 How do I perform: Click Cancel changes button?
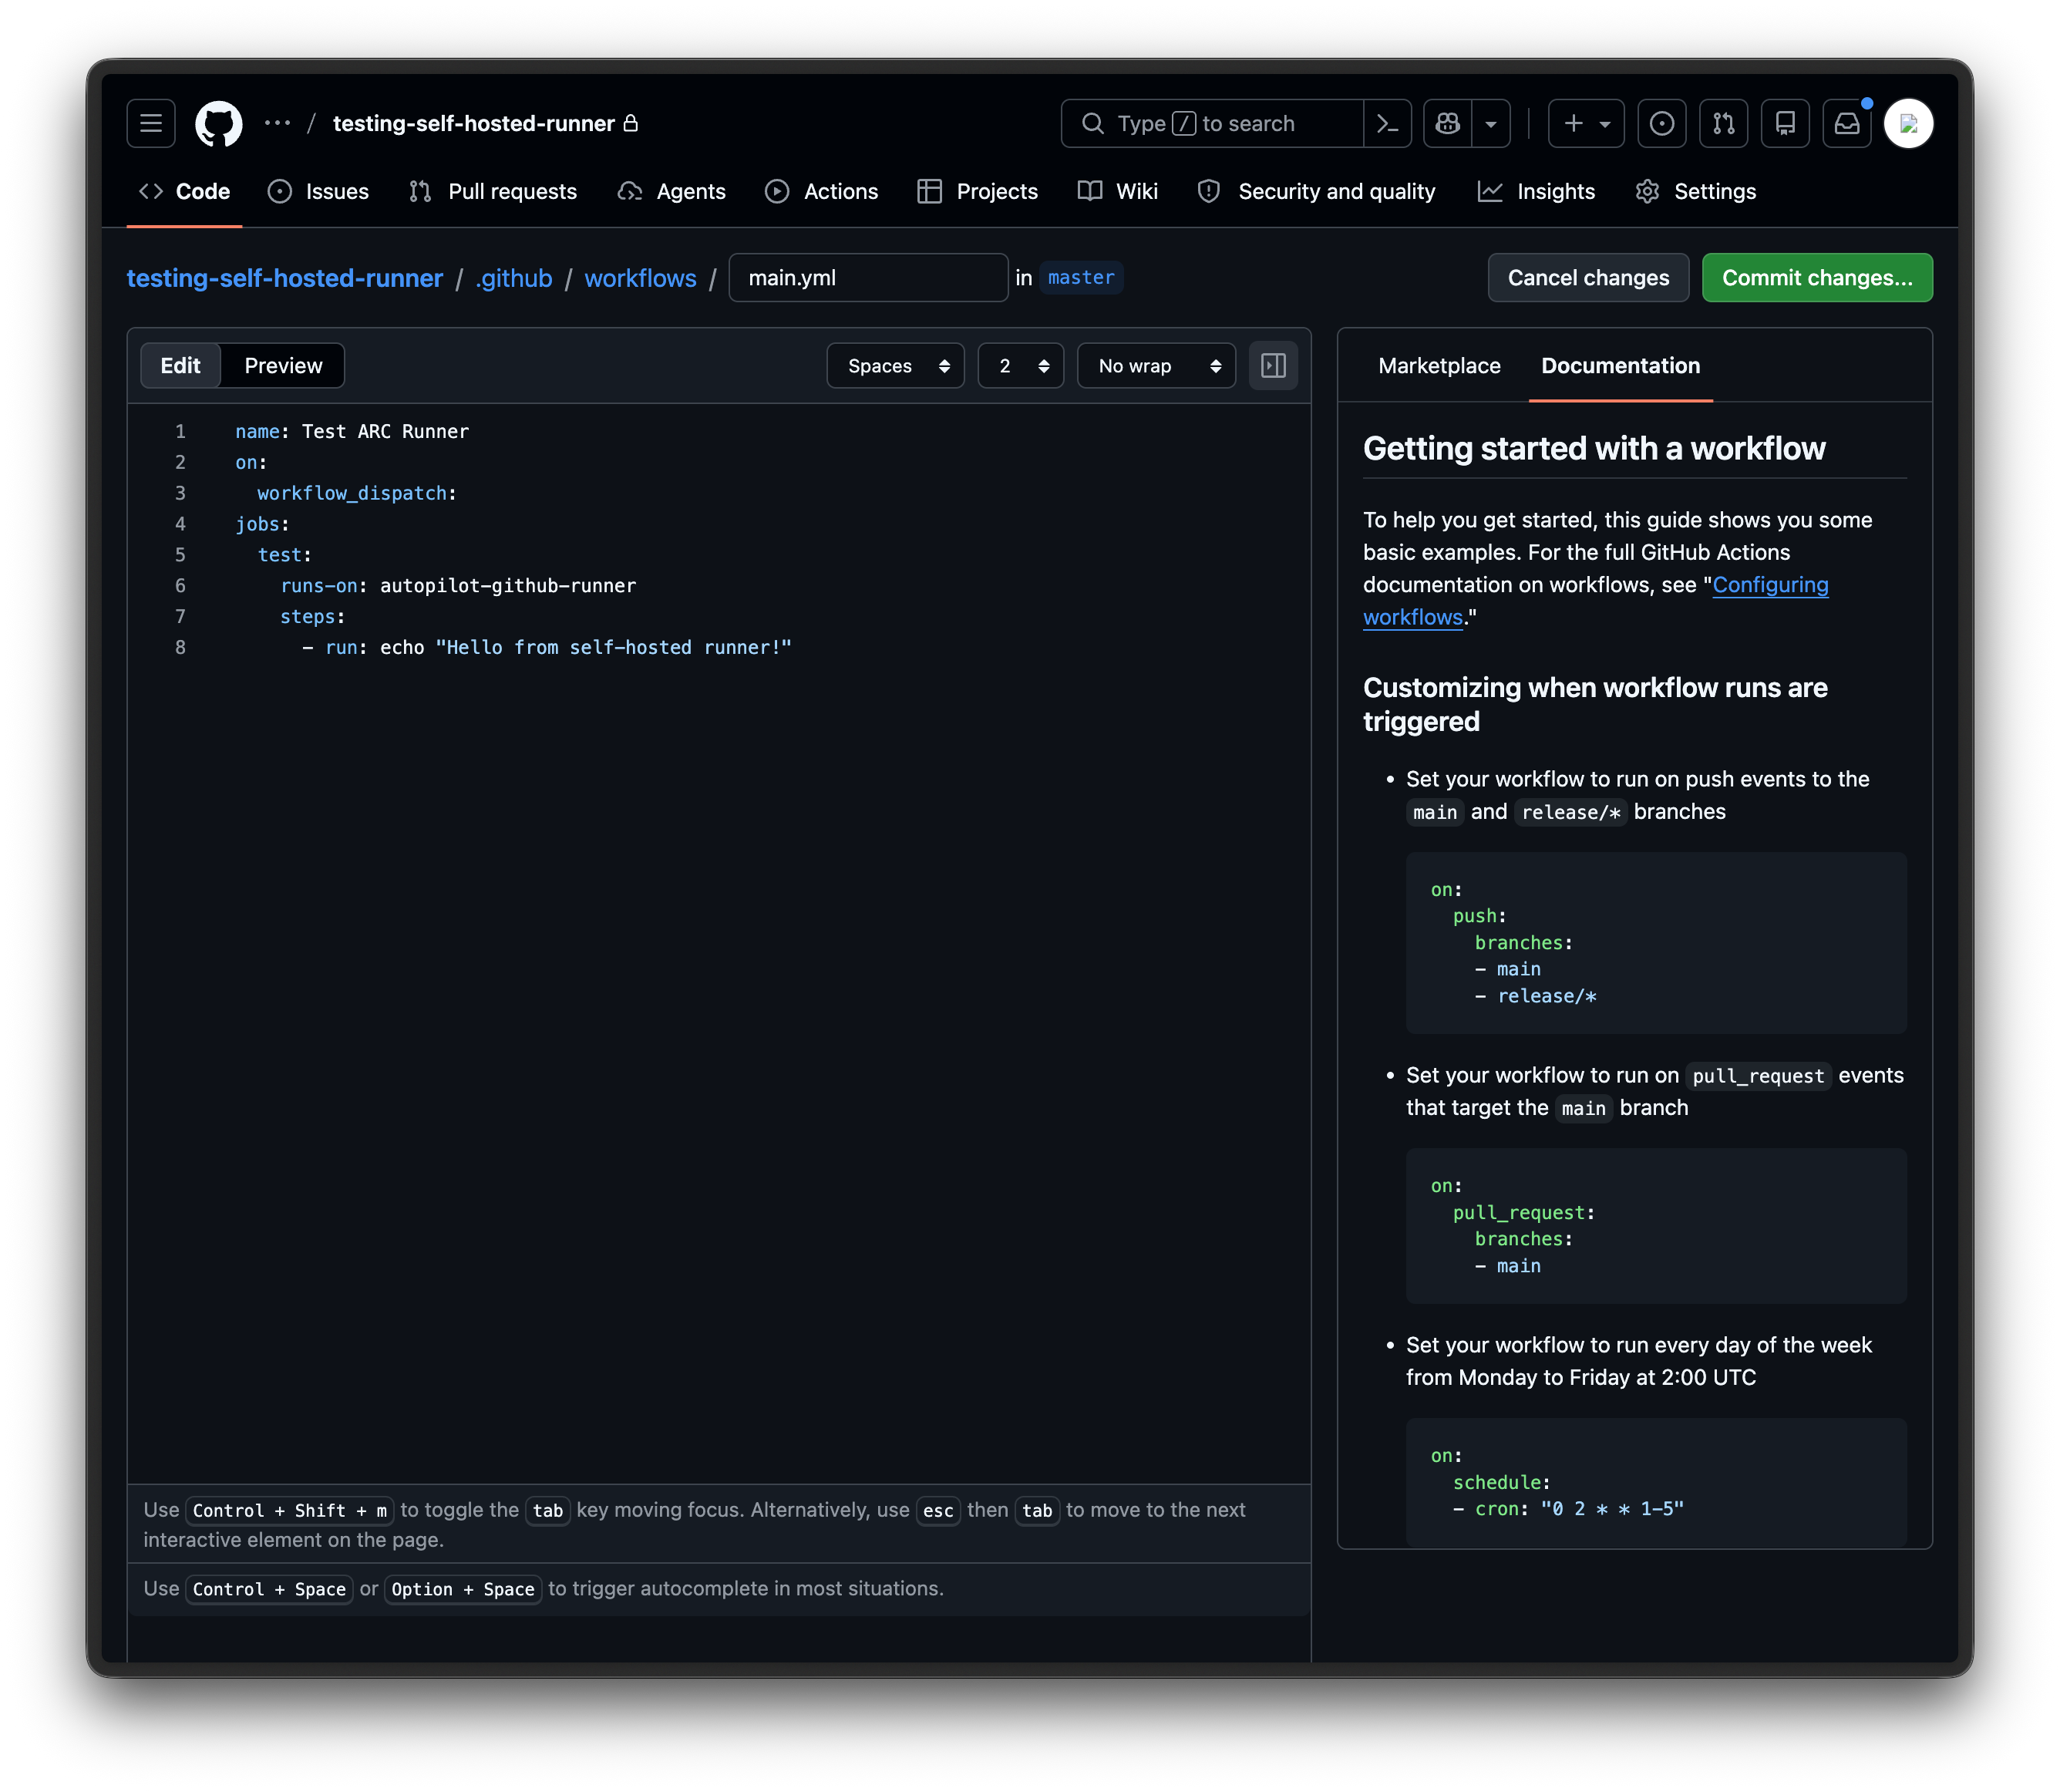(x=1588, y=278)
